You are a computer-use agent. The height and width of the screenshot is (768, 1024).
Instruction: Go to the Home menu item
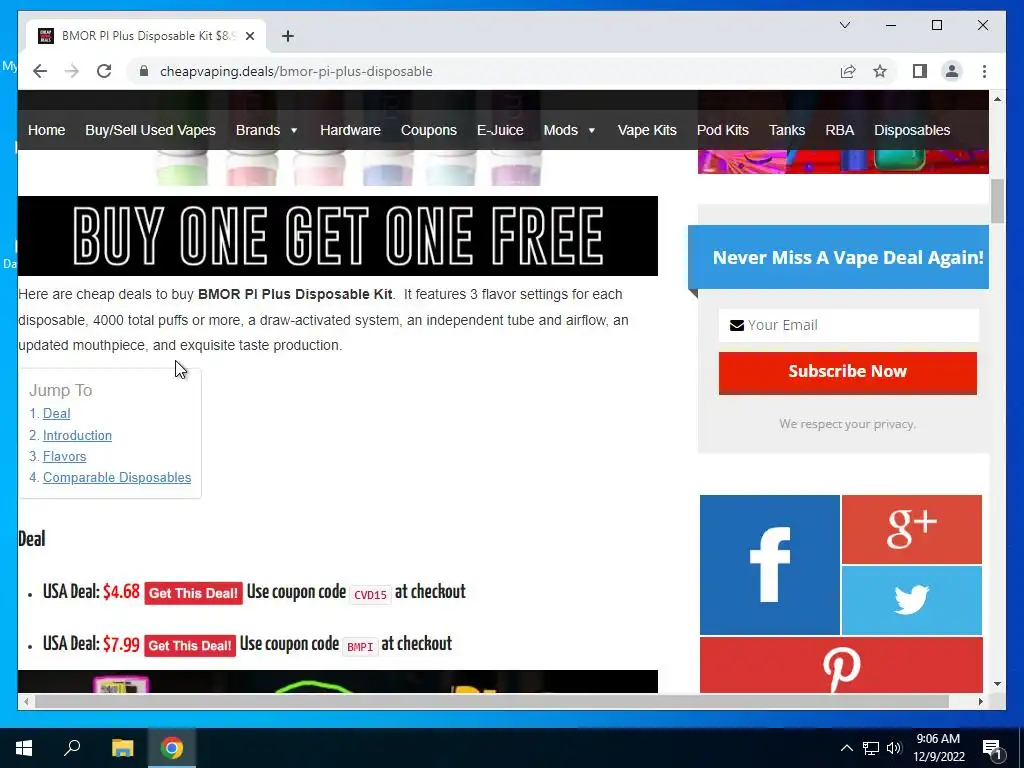click(46, 130)
